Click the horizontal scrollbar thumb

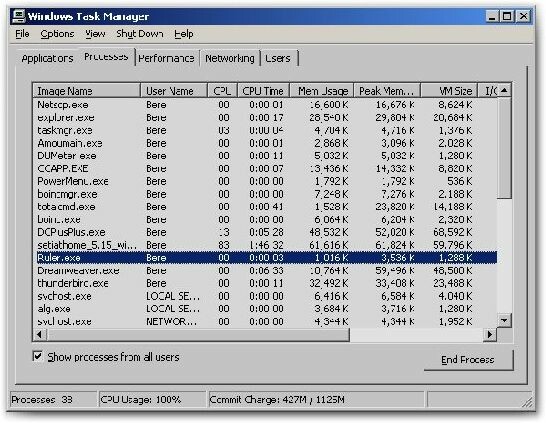point(198,335)
